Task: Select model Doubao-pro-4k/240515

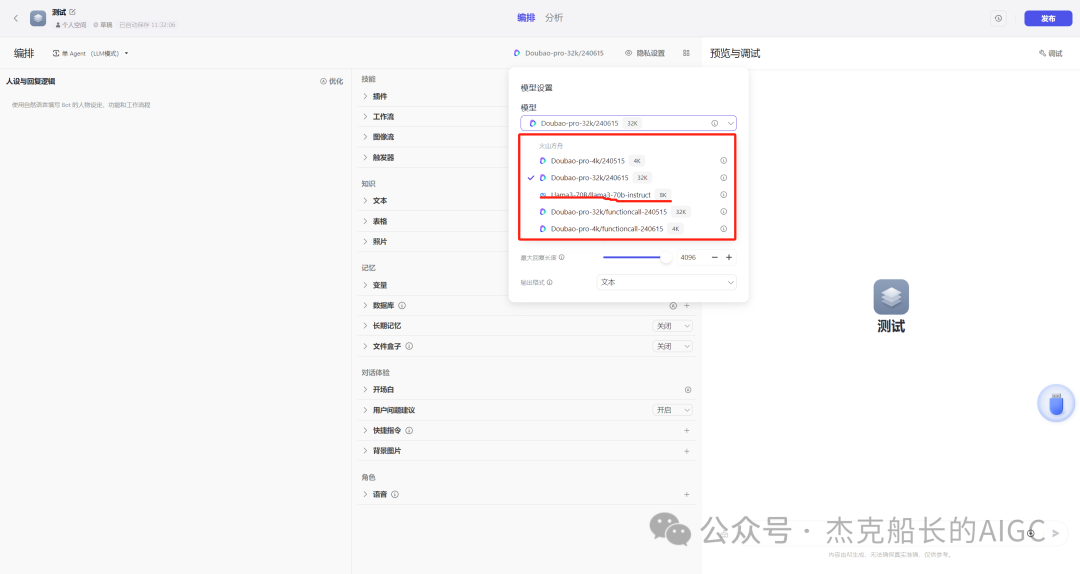Action: (x=628, y=161)
